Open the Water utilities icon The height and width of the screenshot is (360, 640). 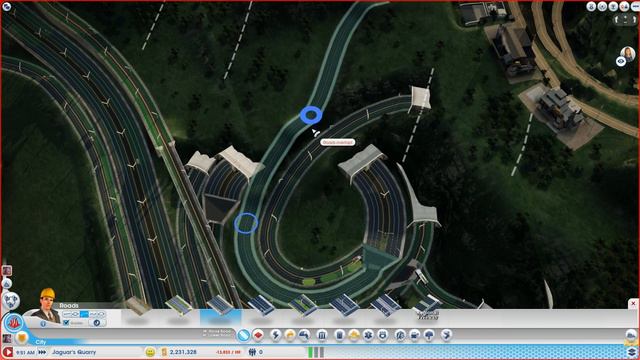[x=290, y=336]
